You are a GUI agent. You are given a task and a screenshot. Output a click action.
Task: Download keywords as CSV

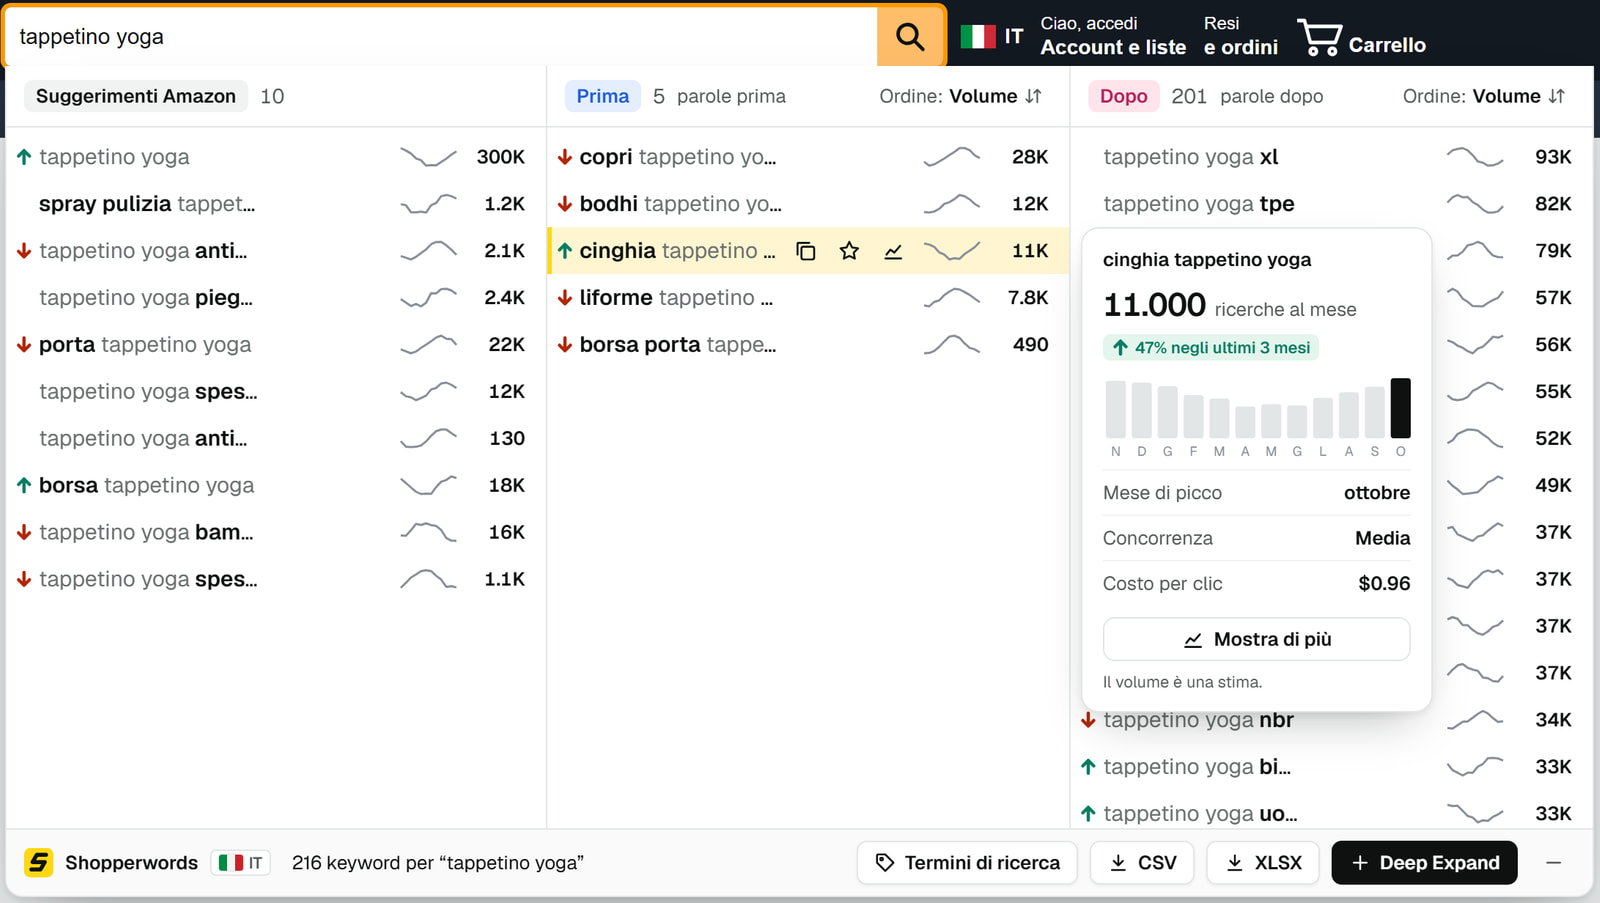point(1142,862)
